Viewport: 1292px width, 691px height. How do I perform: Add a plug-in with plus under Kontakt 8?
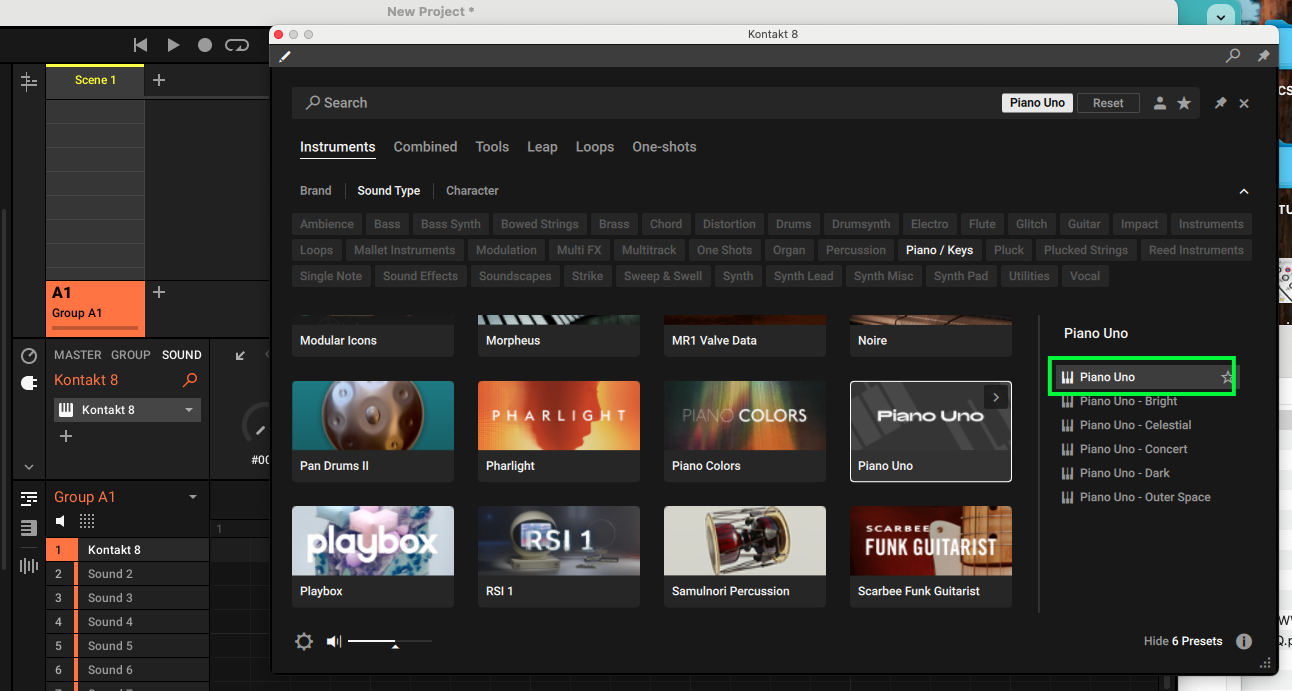[66, 436]
